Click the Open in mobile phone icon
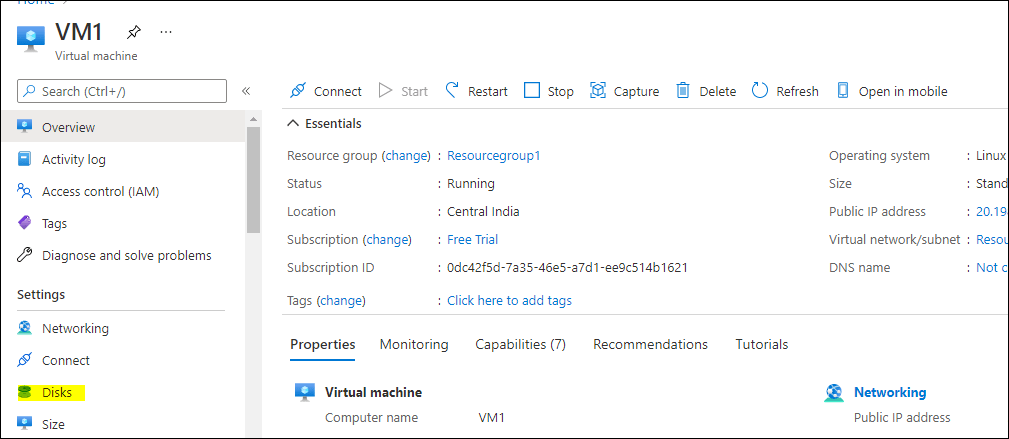The image size is (1009, 439). [x=842, y=91]
